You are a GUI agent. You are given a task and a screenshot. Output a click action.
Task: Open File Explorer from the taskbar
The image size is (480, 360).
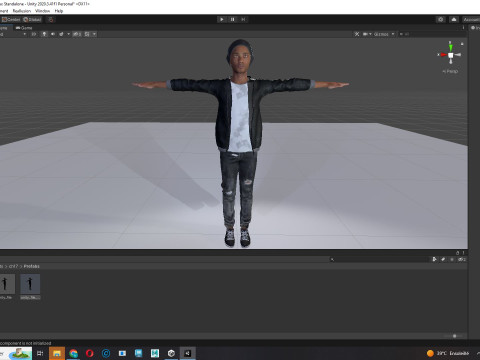point(57,353)
